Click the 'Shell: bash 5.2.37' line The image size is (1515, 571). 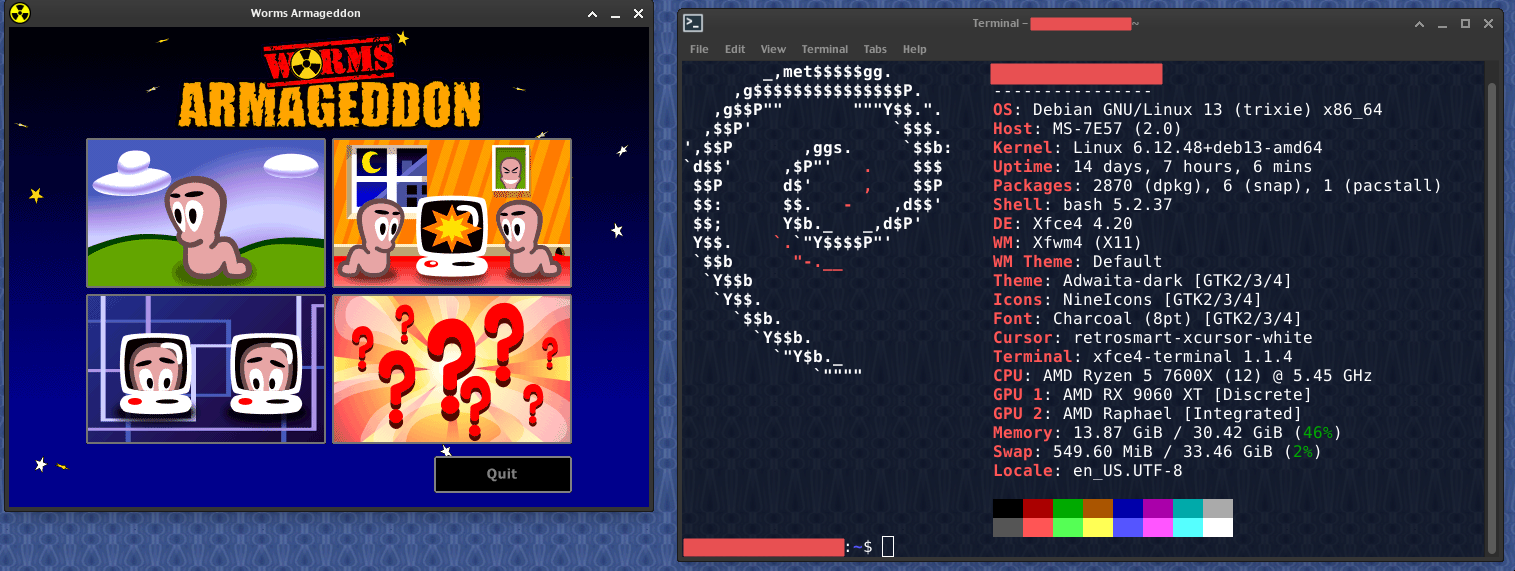click(1082, 205)
